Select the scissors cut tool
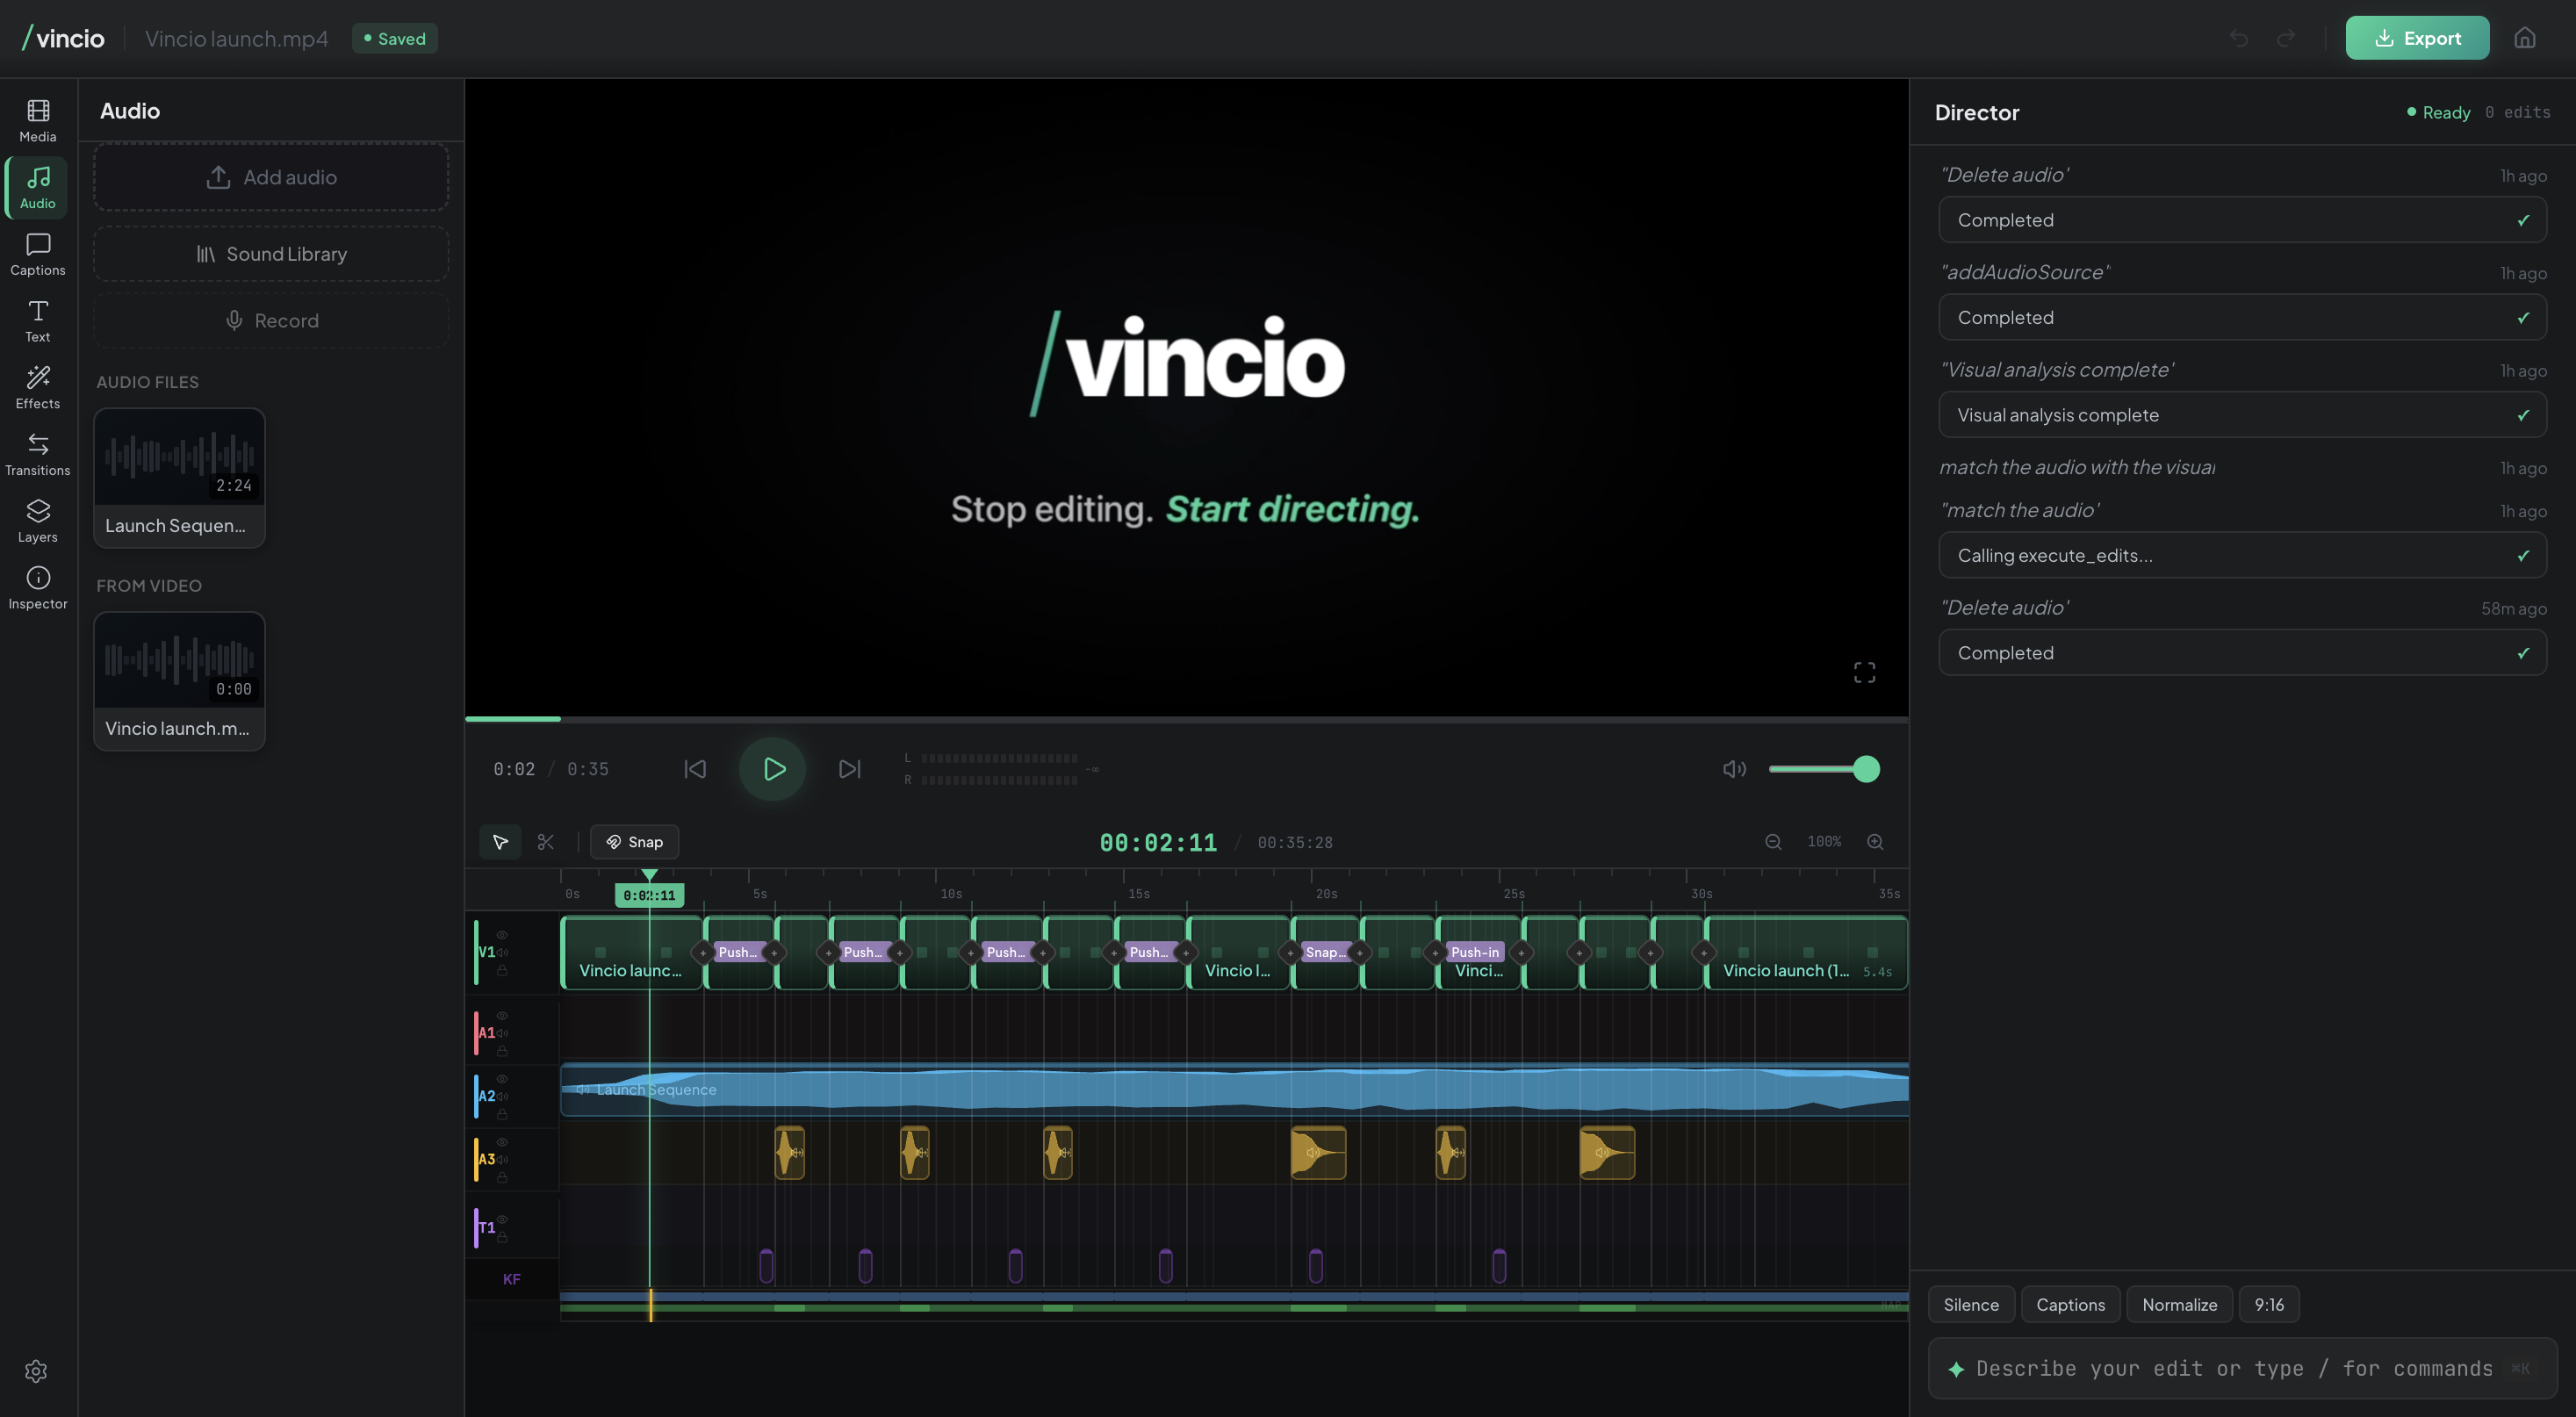The width and height of the screenshot is (2576, 1417). (x=545, y=842)
